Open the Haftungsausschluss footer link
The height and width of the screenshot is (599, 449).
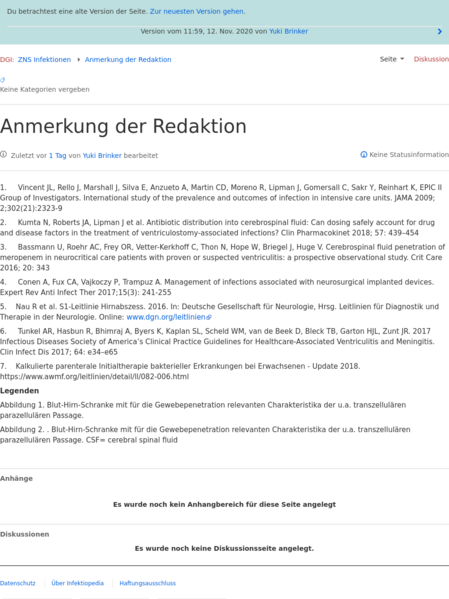click(x=148, y=583)
